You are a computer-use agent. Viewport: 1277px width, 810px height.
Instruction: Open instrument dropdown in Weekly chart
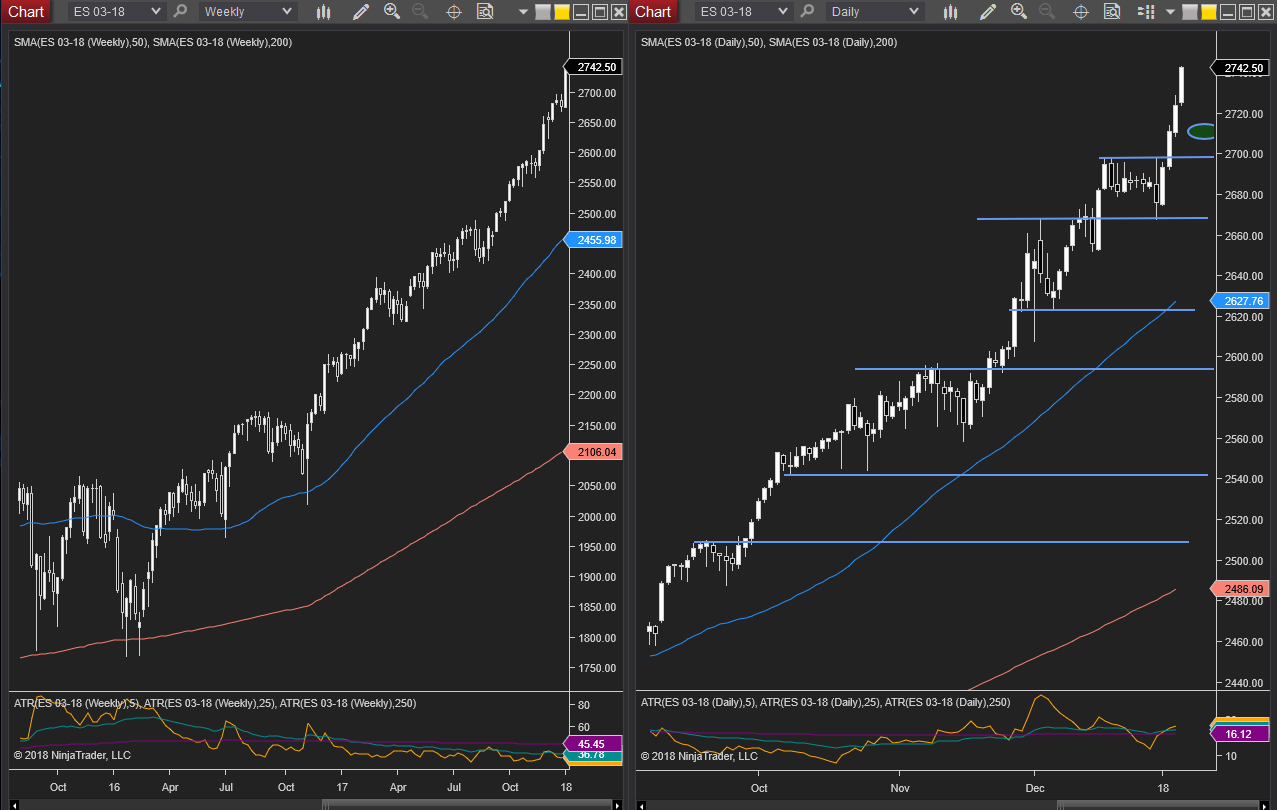(117, 11)
